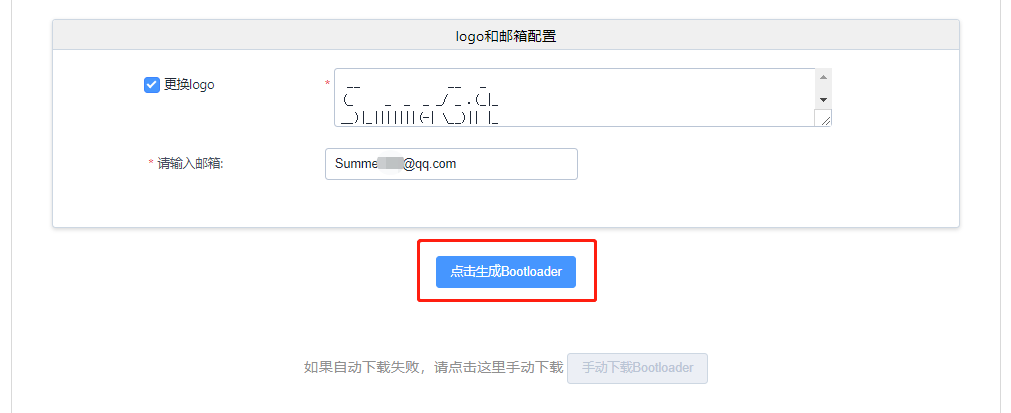This screenshot has height=413, width=1011.
Task: Click the logo和邮箱配置 panel header
Action: pos(506,36)
